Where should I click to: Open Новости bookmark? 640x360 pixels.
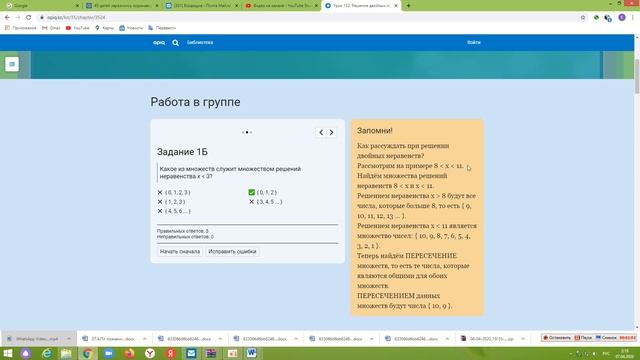pos(131,28)
